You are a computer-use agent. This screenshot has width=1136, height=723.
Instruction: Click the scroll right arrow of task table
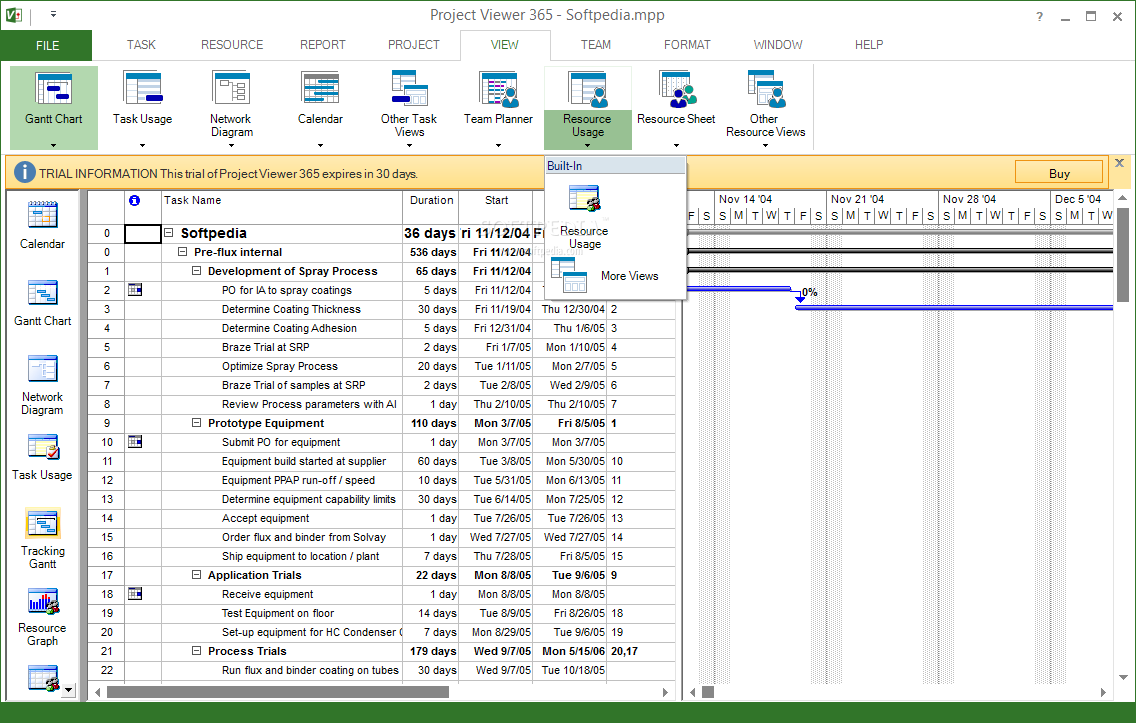665,693
